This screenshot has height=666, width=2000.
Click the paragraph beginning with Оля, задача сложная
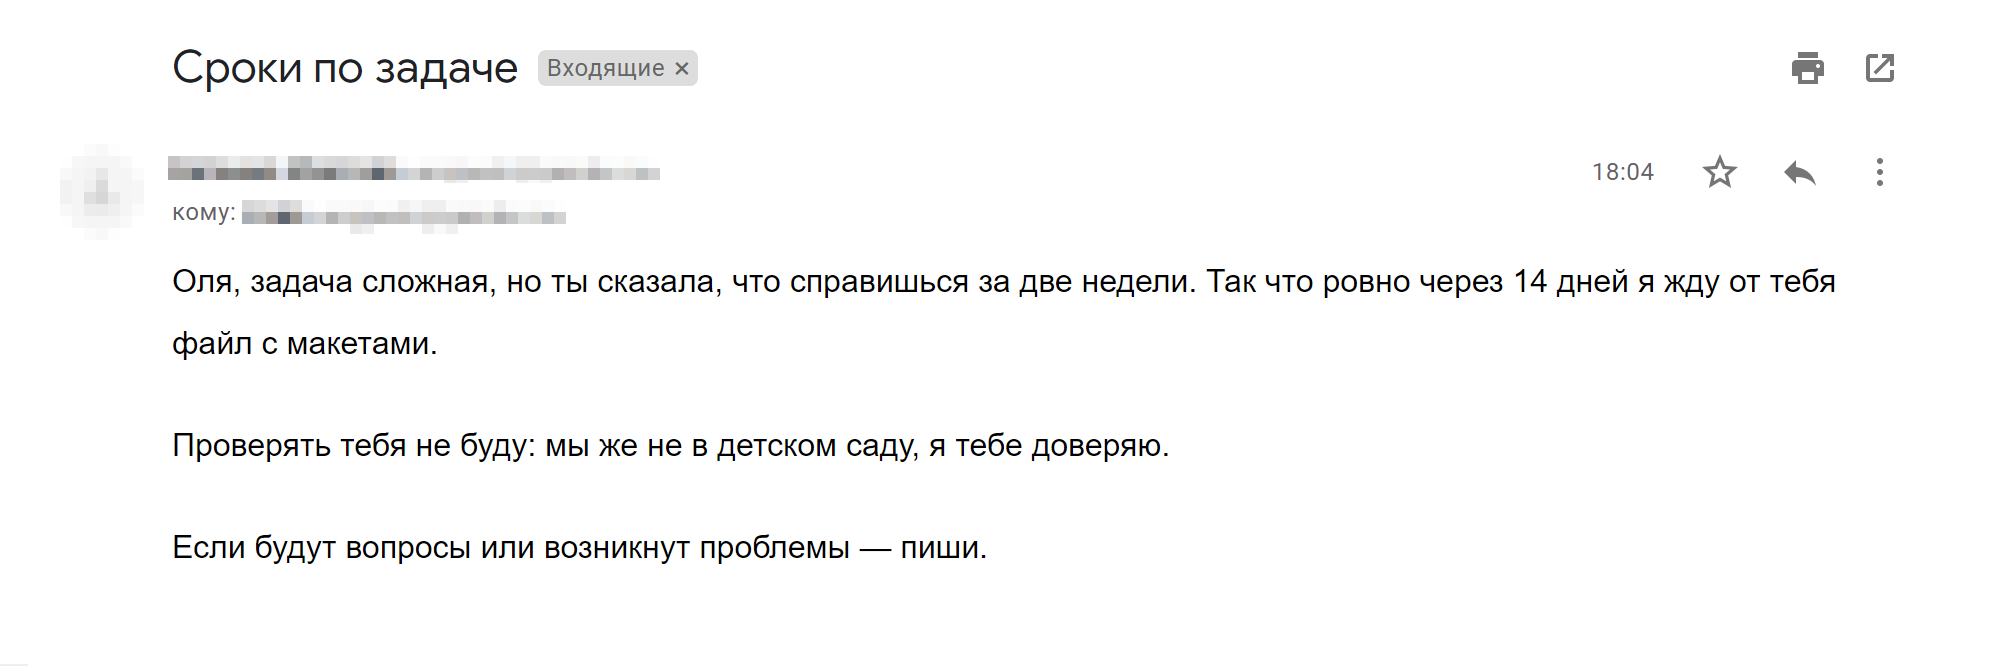1004,312
